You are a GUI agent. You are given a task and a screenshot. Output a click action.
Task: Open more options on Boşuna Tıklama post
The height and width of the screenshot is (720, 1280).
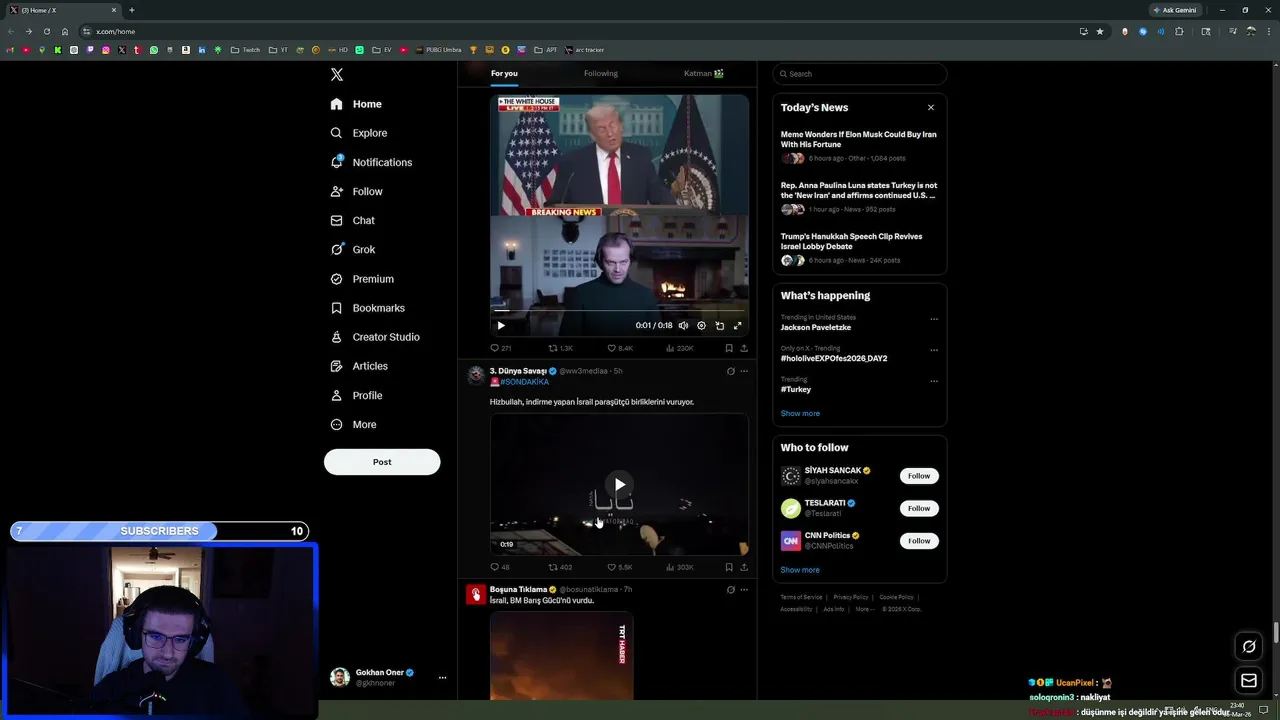pyautogui.click(x=744, y=590)
